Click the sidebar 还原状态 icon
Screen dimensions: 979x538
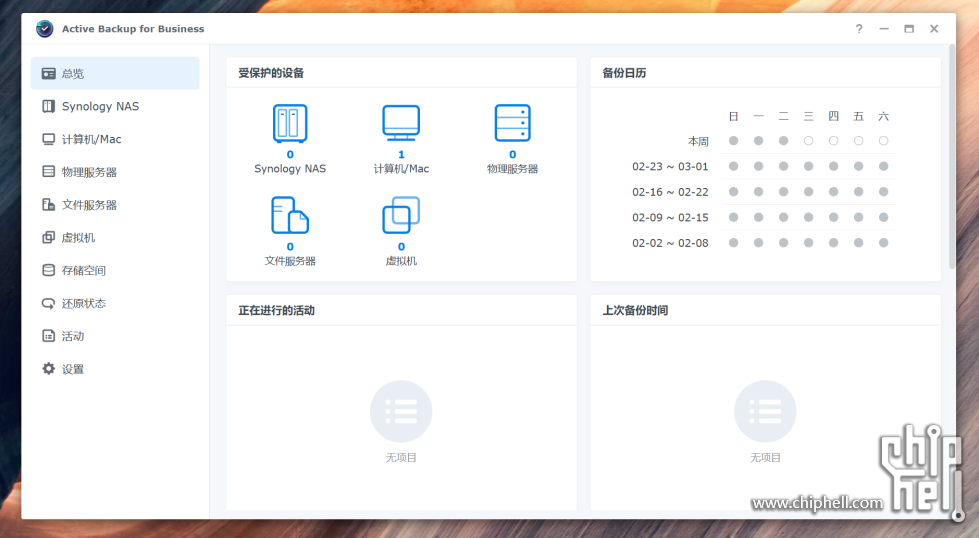click(x=48, y=303)
